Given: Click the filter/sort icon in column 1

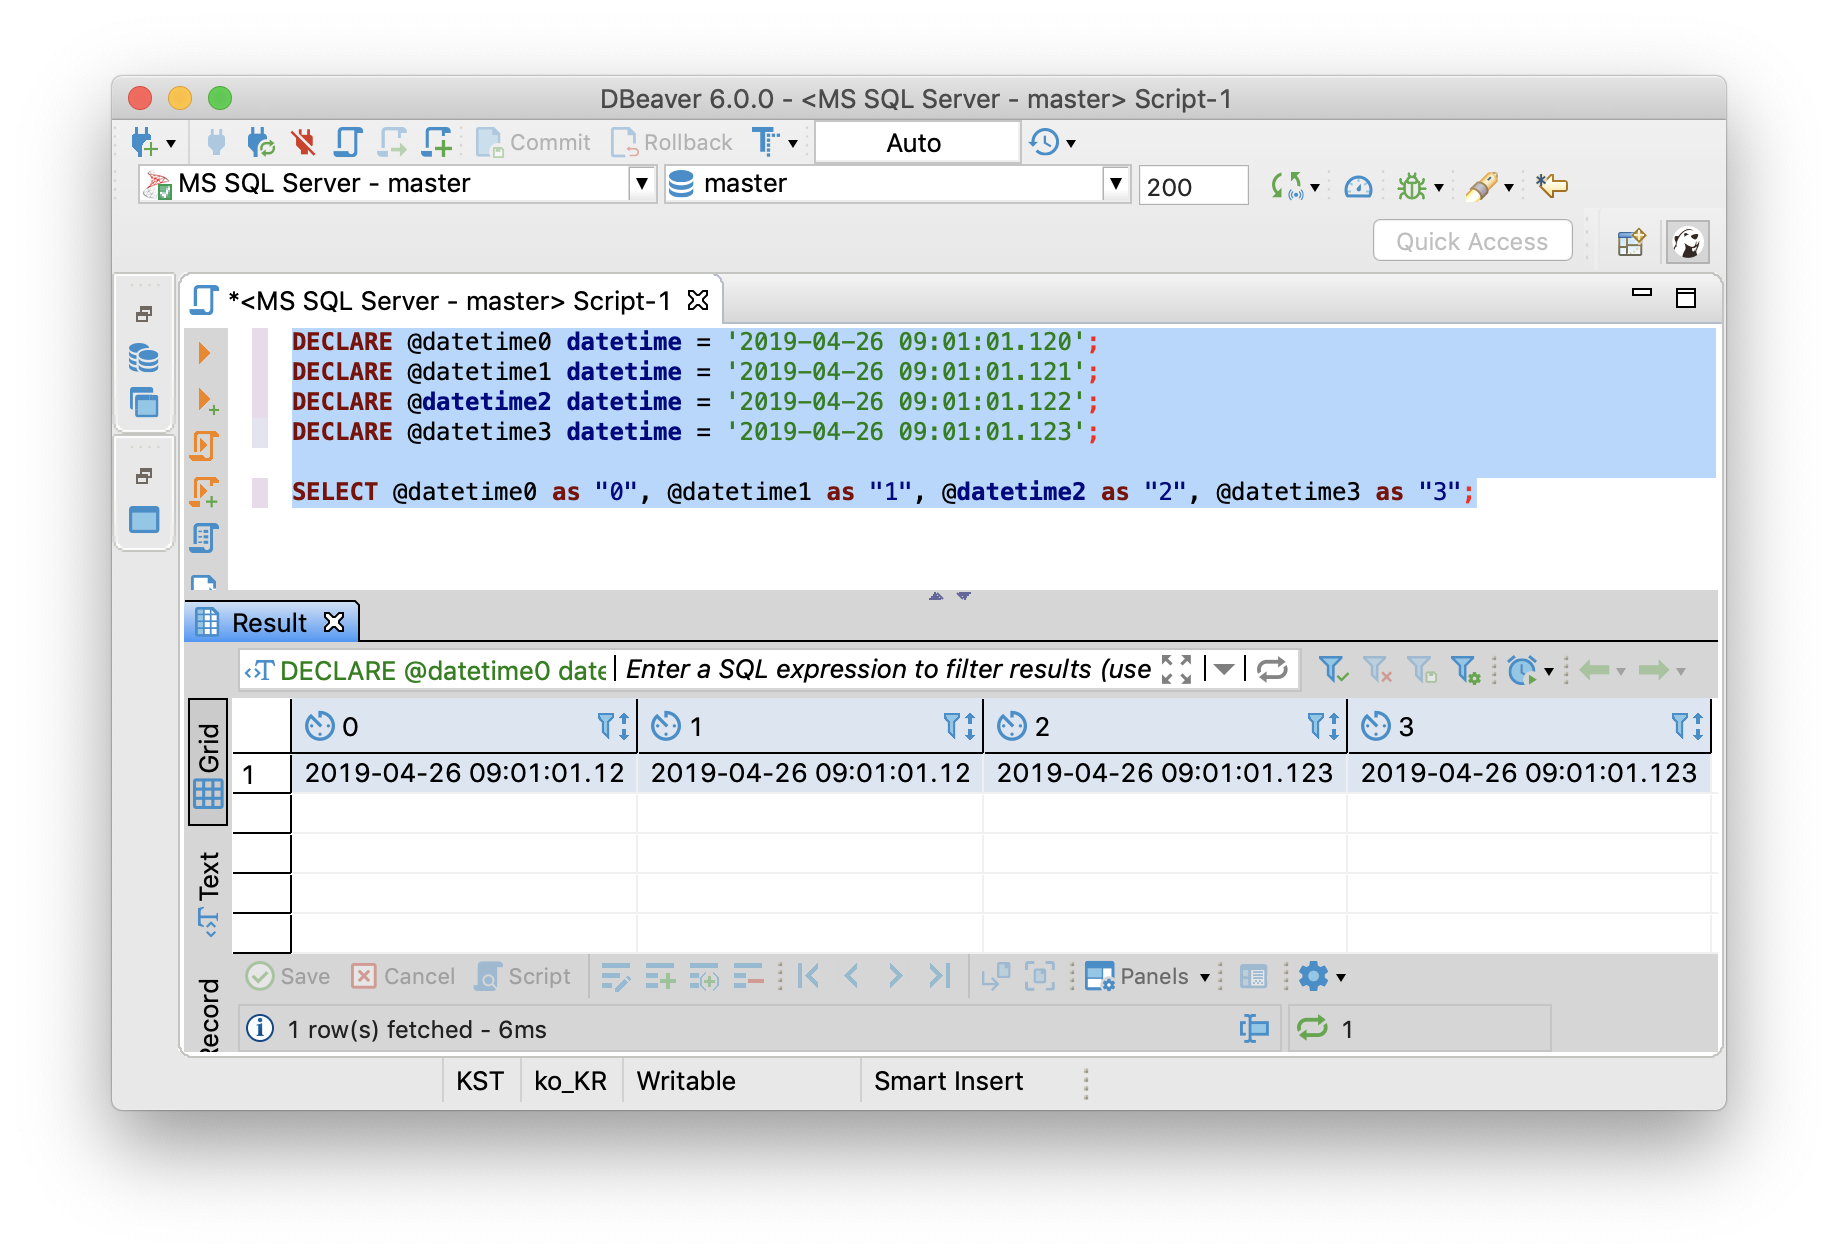Looking at the screenshot, I should click(960, 726).
